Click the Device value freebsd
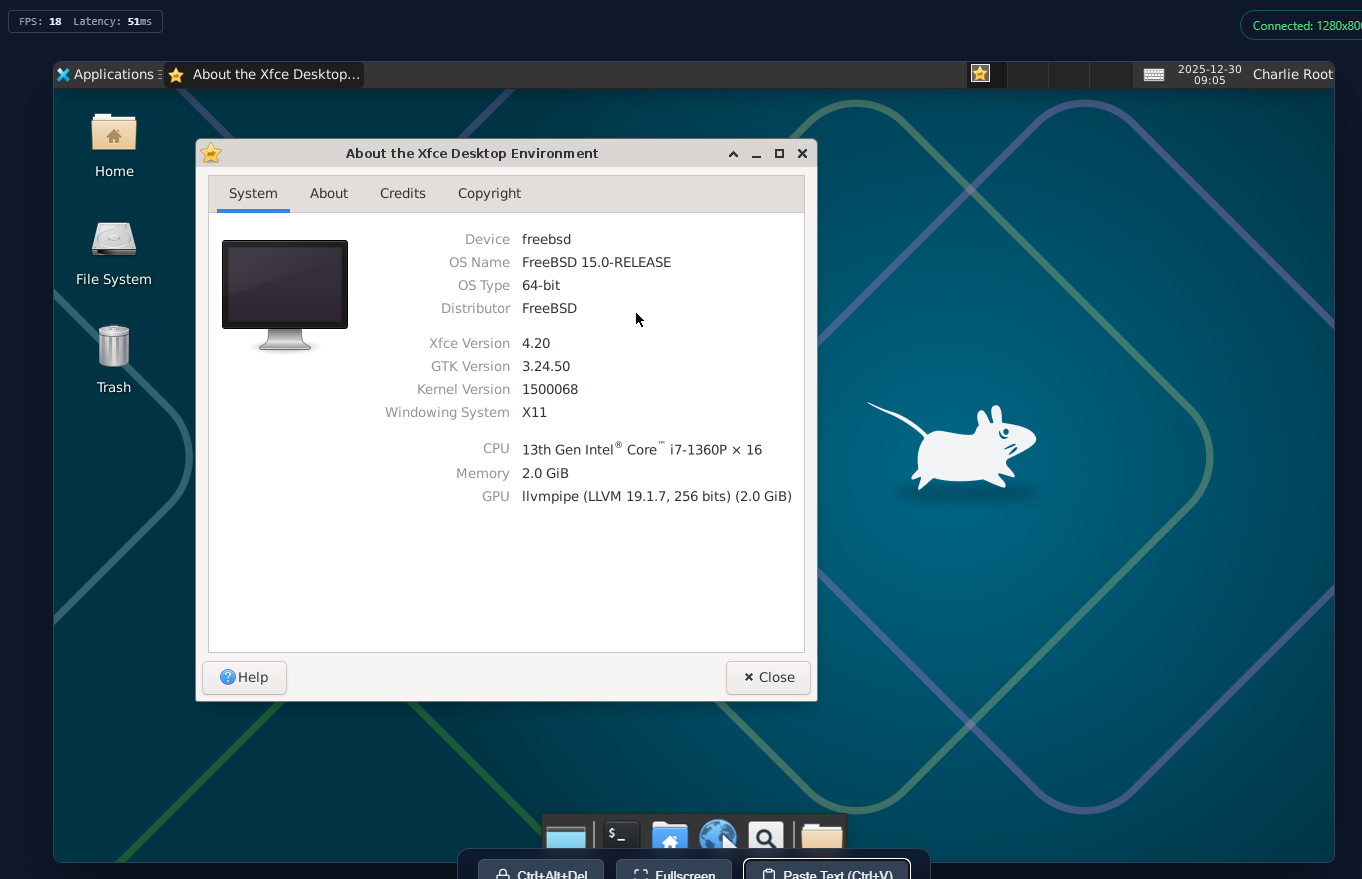 (x=546, y=239)
